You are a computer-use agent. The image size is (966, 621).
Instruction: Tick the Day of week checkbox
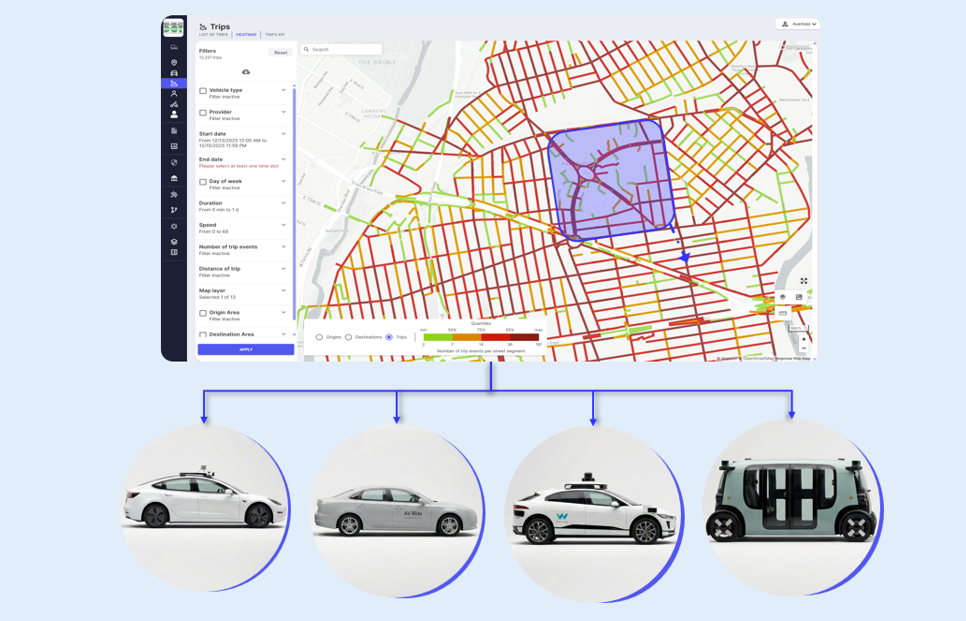203,182
